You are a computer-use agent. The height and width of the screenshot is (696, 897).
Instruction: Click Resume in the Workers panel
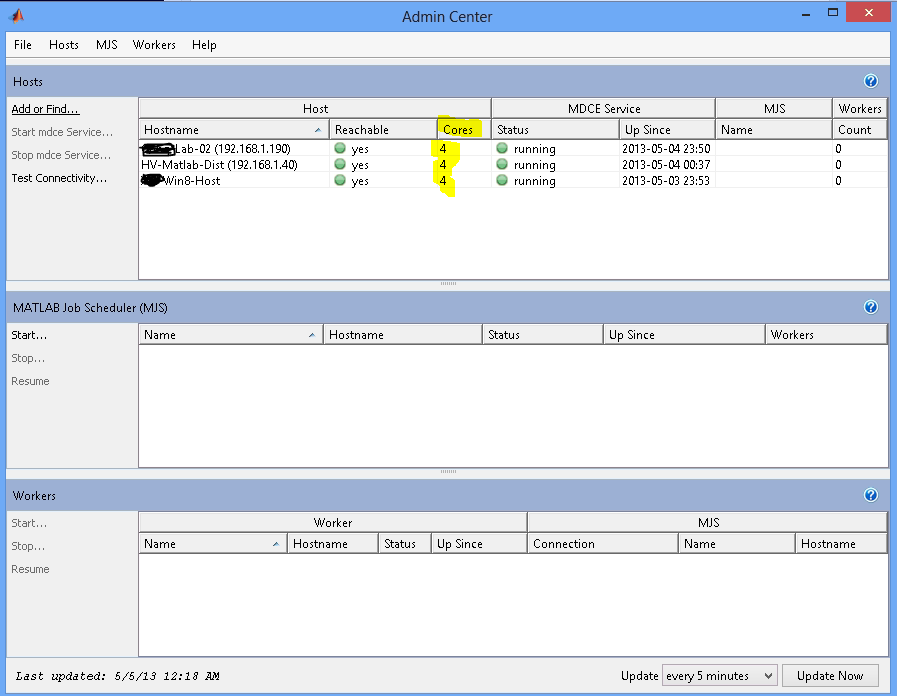pos(30,569)
